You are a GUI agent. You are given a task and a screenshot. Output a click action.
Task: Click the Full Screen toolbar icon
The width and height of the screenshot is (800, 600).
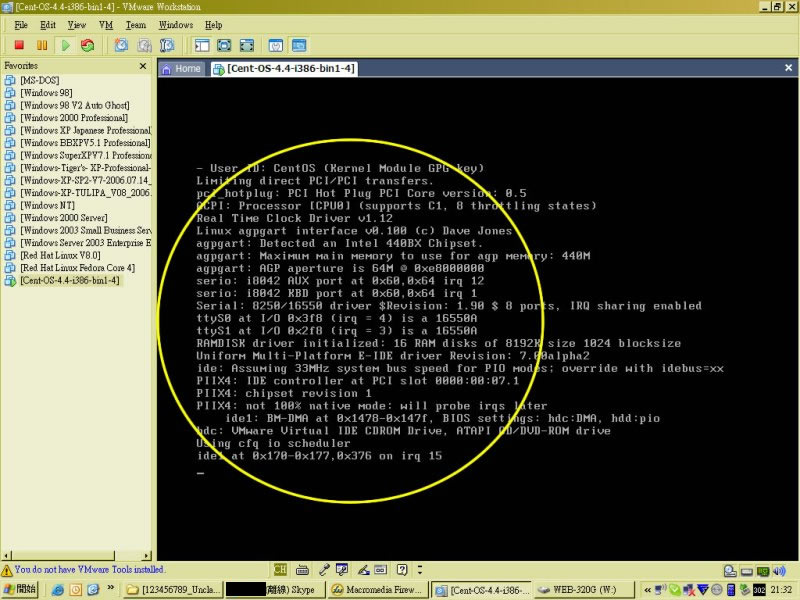click(x=224, y=45)
